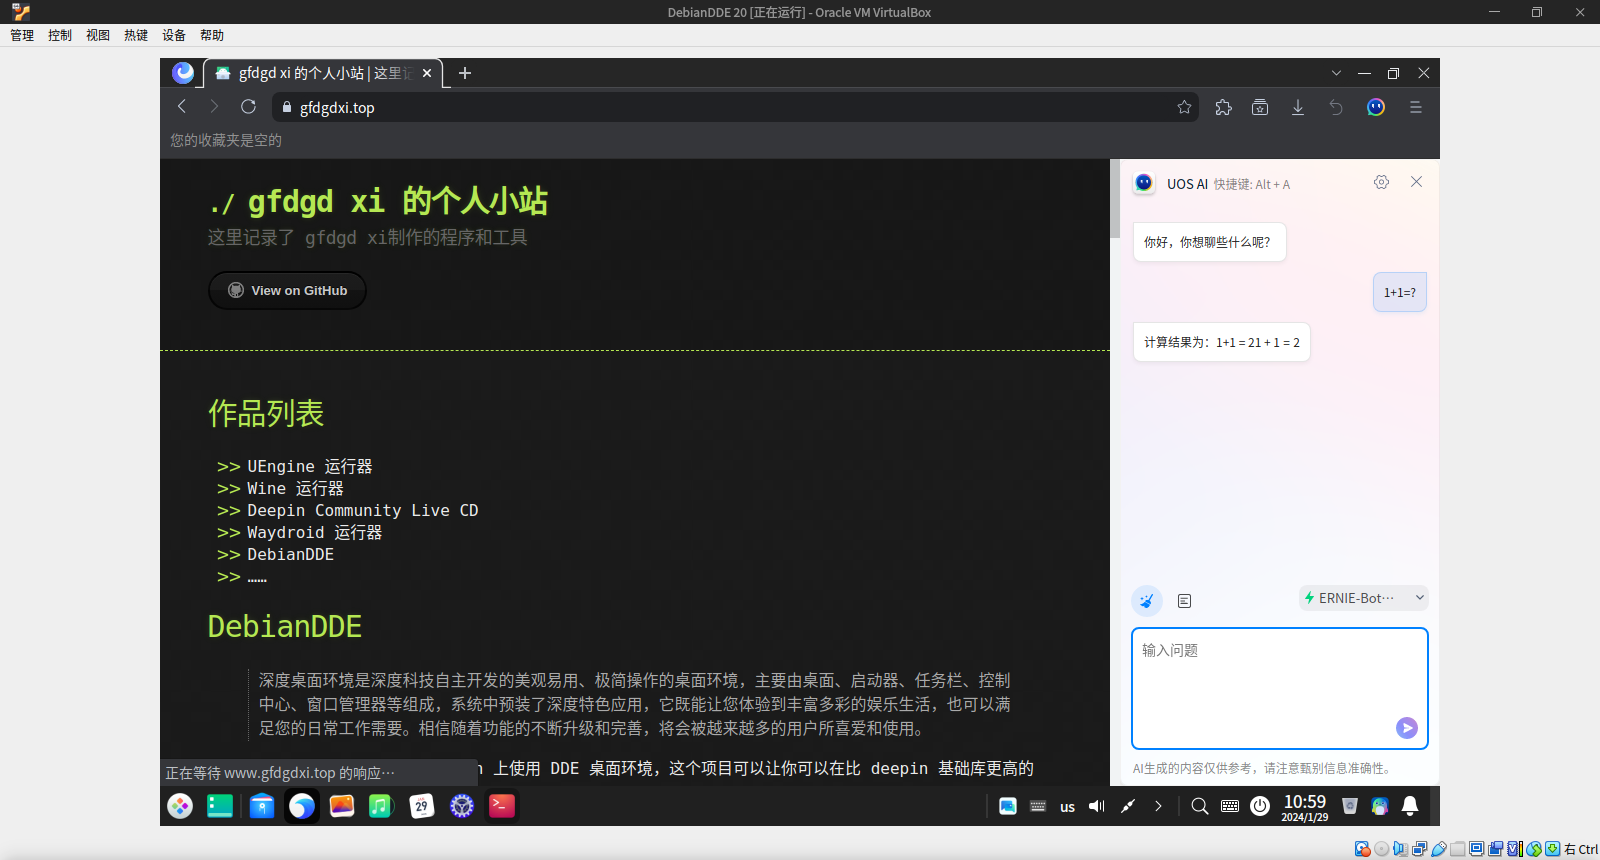1600x860 pixels.
Task: Open a new browser tab
Action: 464,73
